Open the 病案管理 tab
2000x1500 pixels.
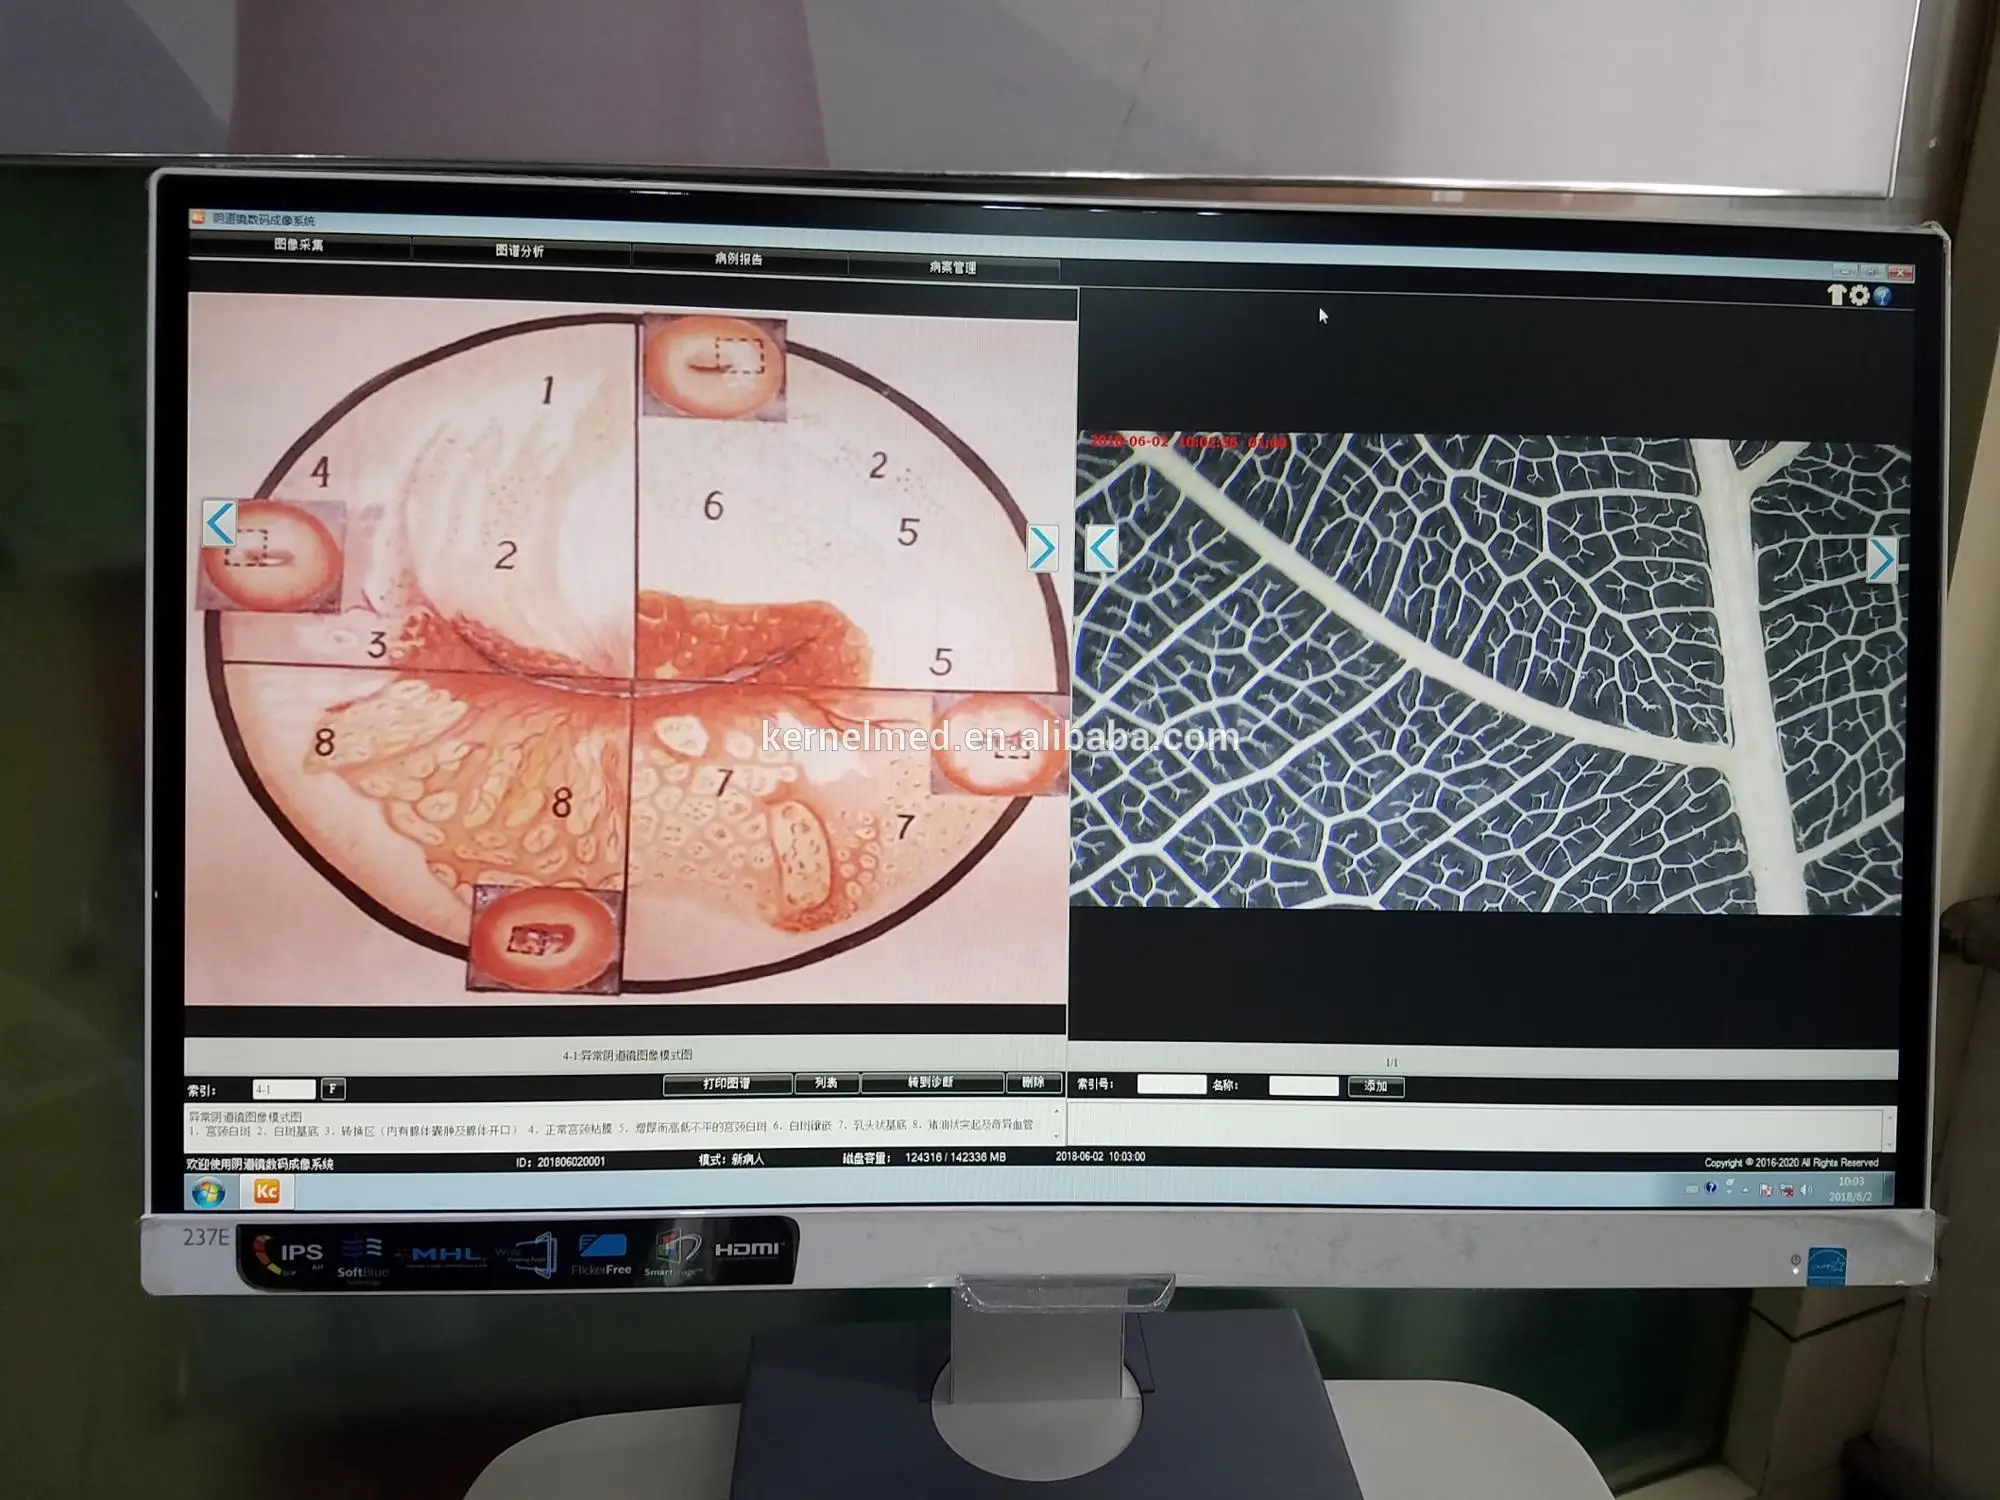pos(952,267)
